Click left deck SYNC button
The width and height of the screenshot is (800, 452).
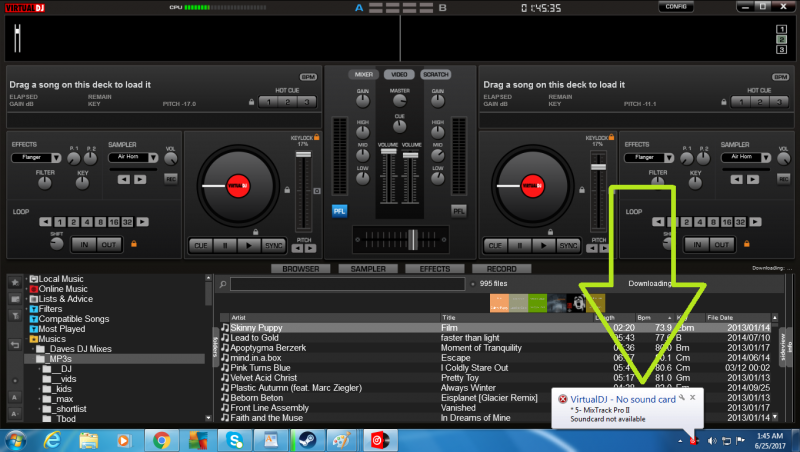point(273,245)
